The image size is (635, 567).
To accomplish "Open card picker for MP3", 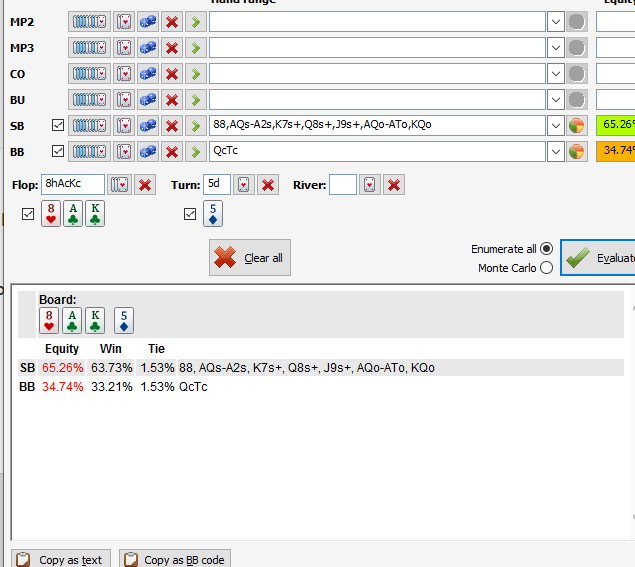I will click(x=124, y=48).
